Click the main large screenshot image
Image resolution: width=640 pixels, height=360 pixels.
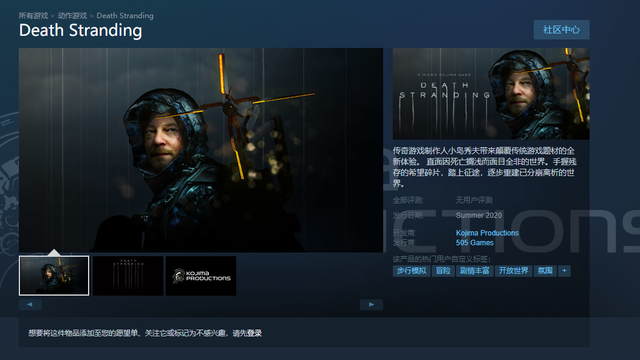[201, 150]
